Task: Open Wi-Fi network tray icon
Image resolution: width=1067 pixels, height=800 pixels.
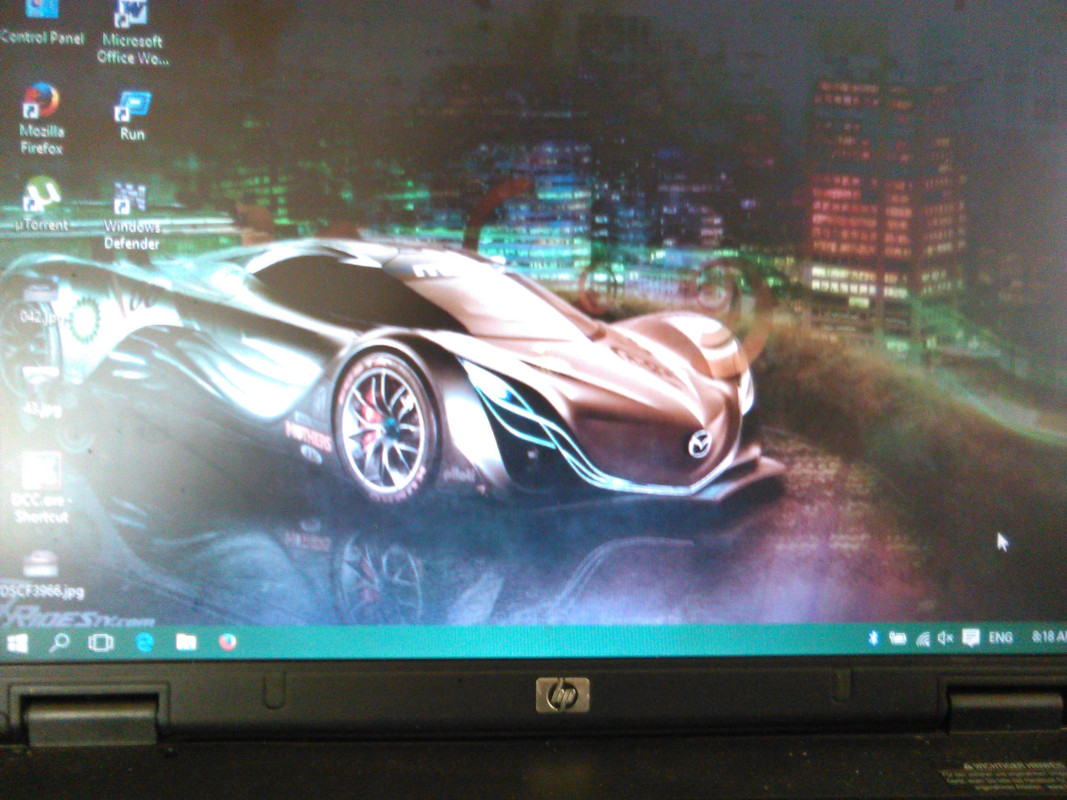Action: (x=923, y=638)
